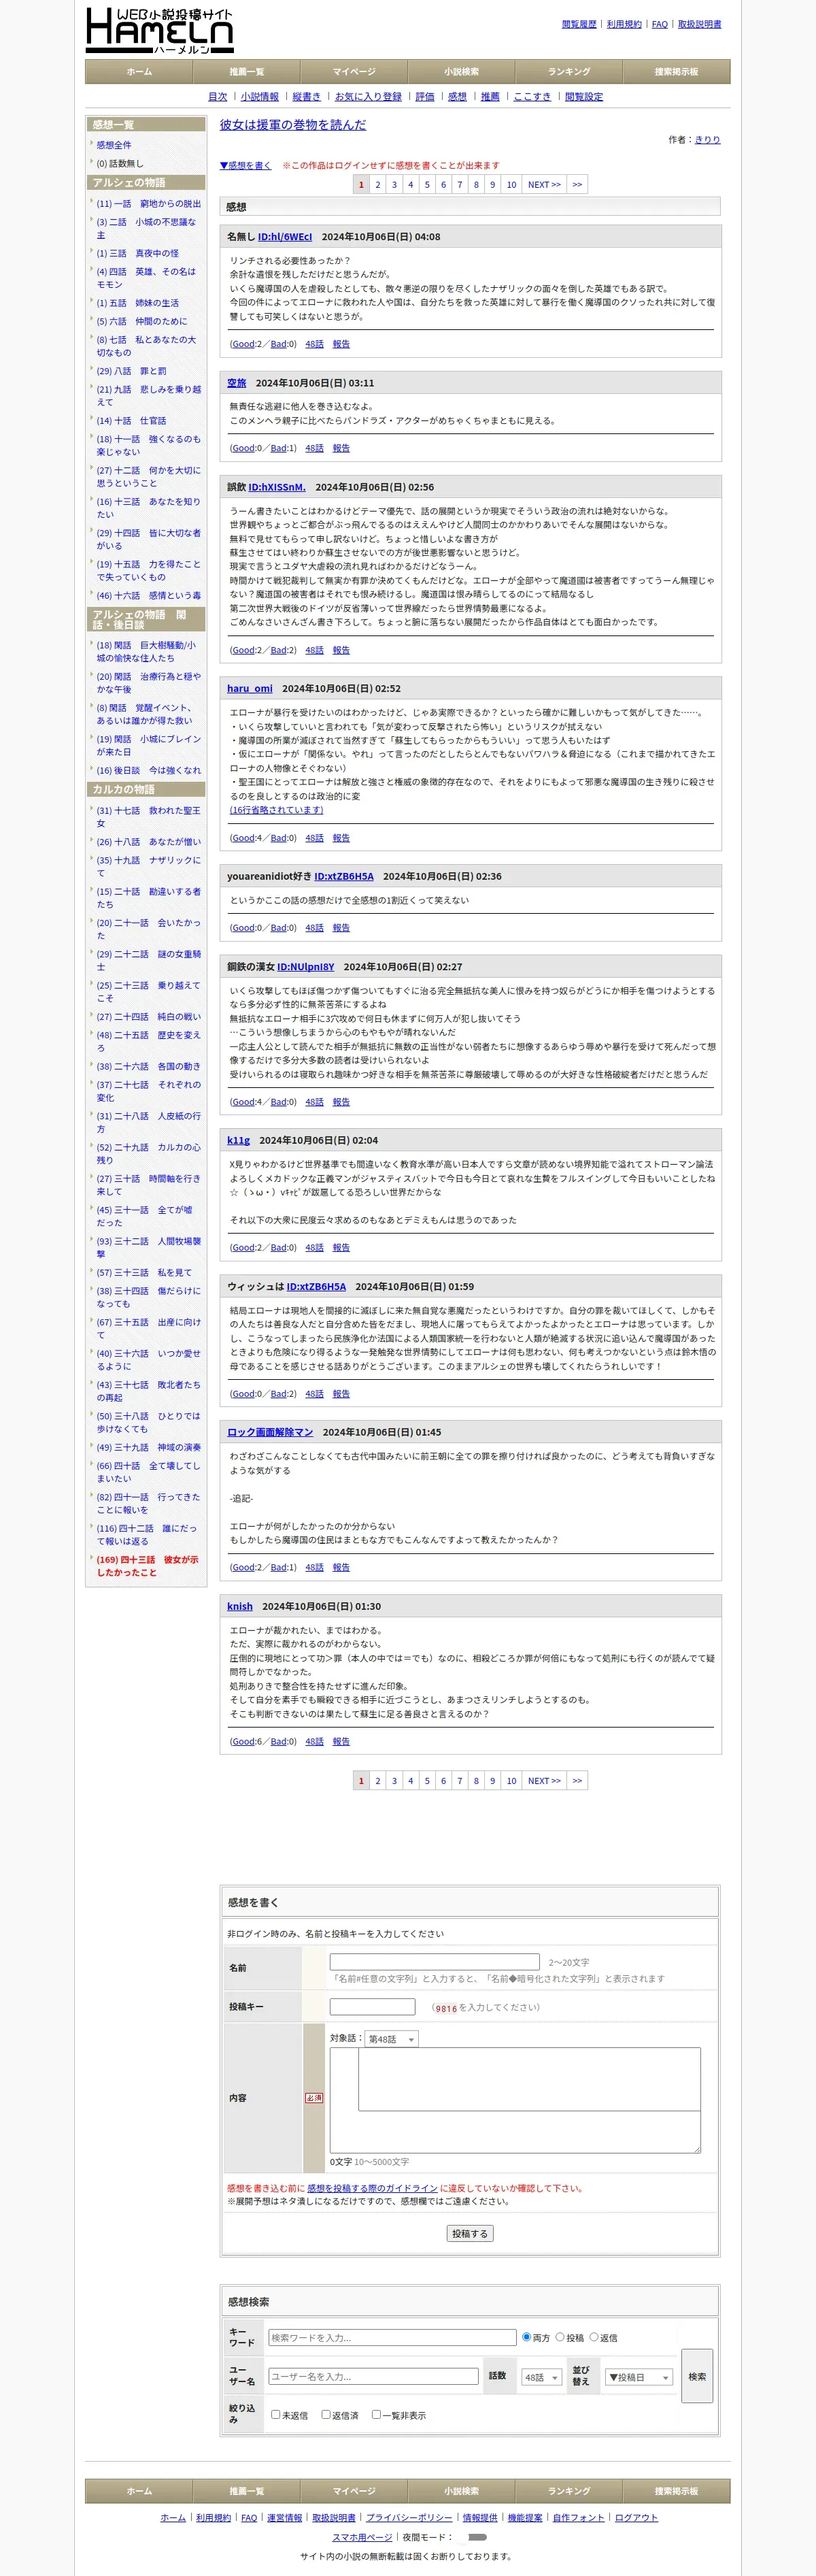816x2576 pixels.
Task: Click 自作フォント link in the footer
Action: [x=578, y=2518]
